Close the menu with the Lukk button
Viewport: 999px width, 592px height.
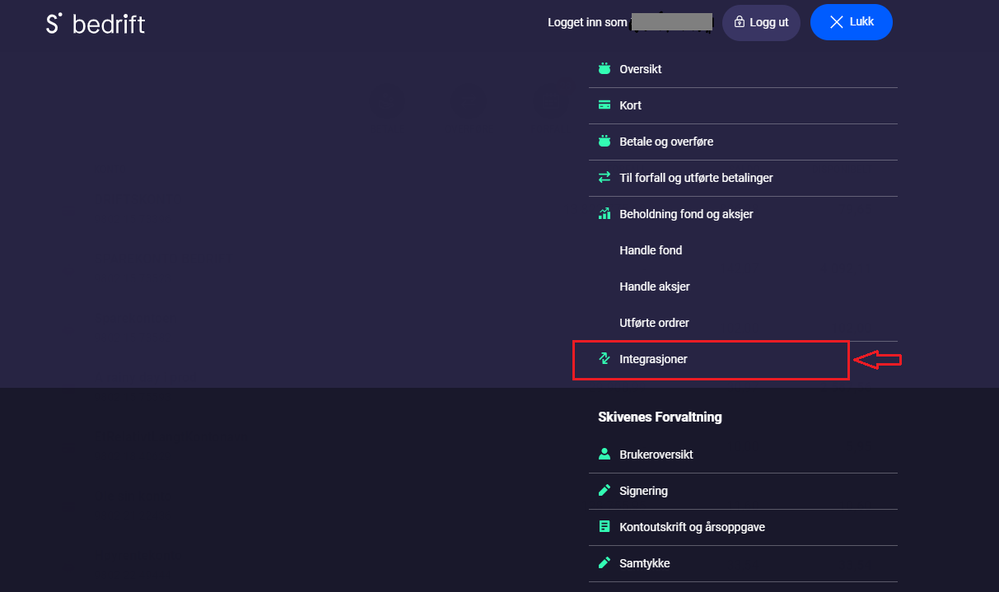[x=851, y=22]
